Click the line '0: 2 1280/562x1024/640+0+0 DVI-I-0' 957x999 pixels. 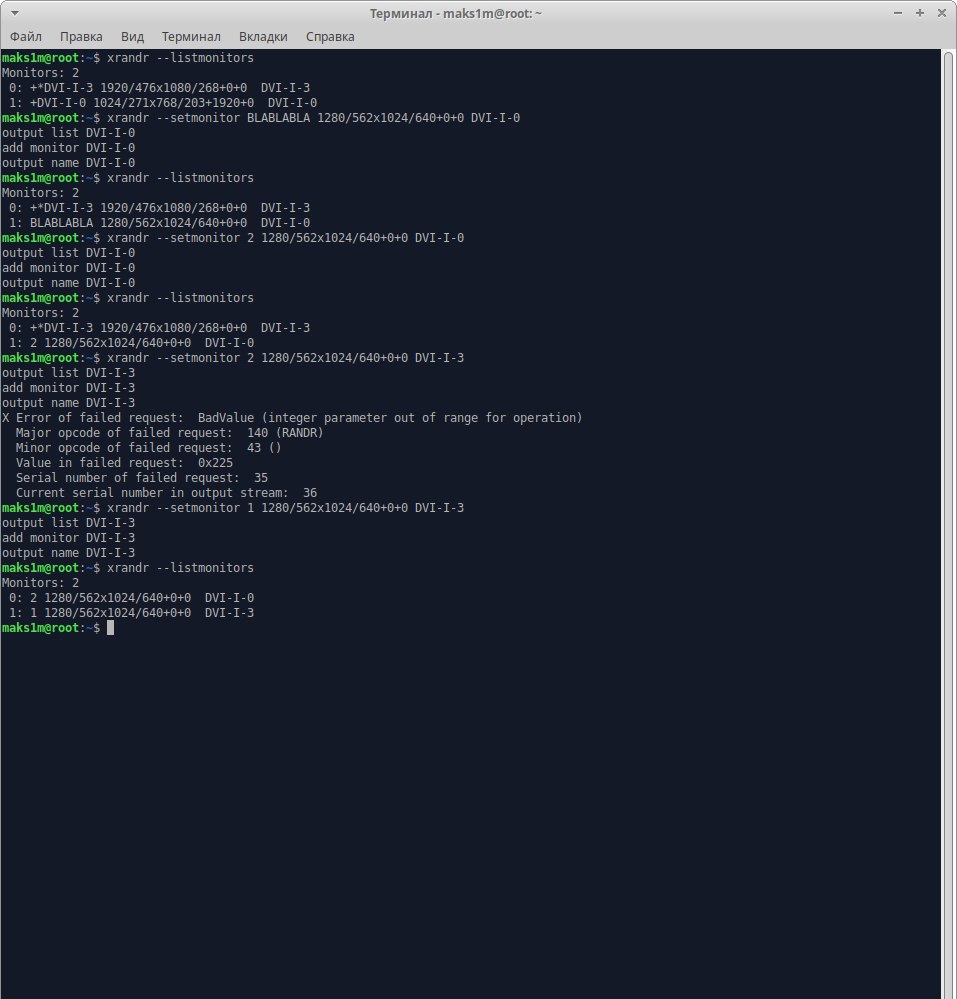[131, 598]
